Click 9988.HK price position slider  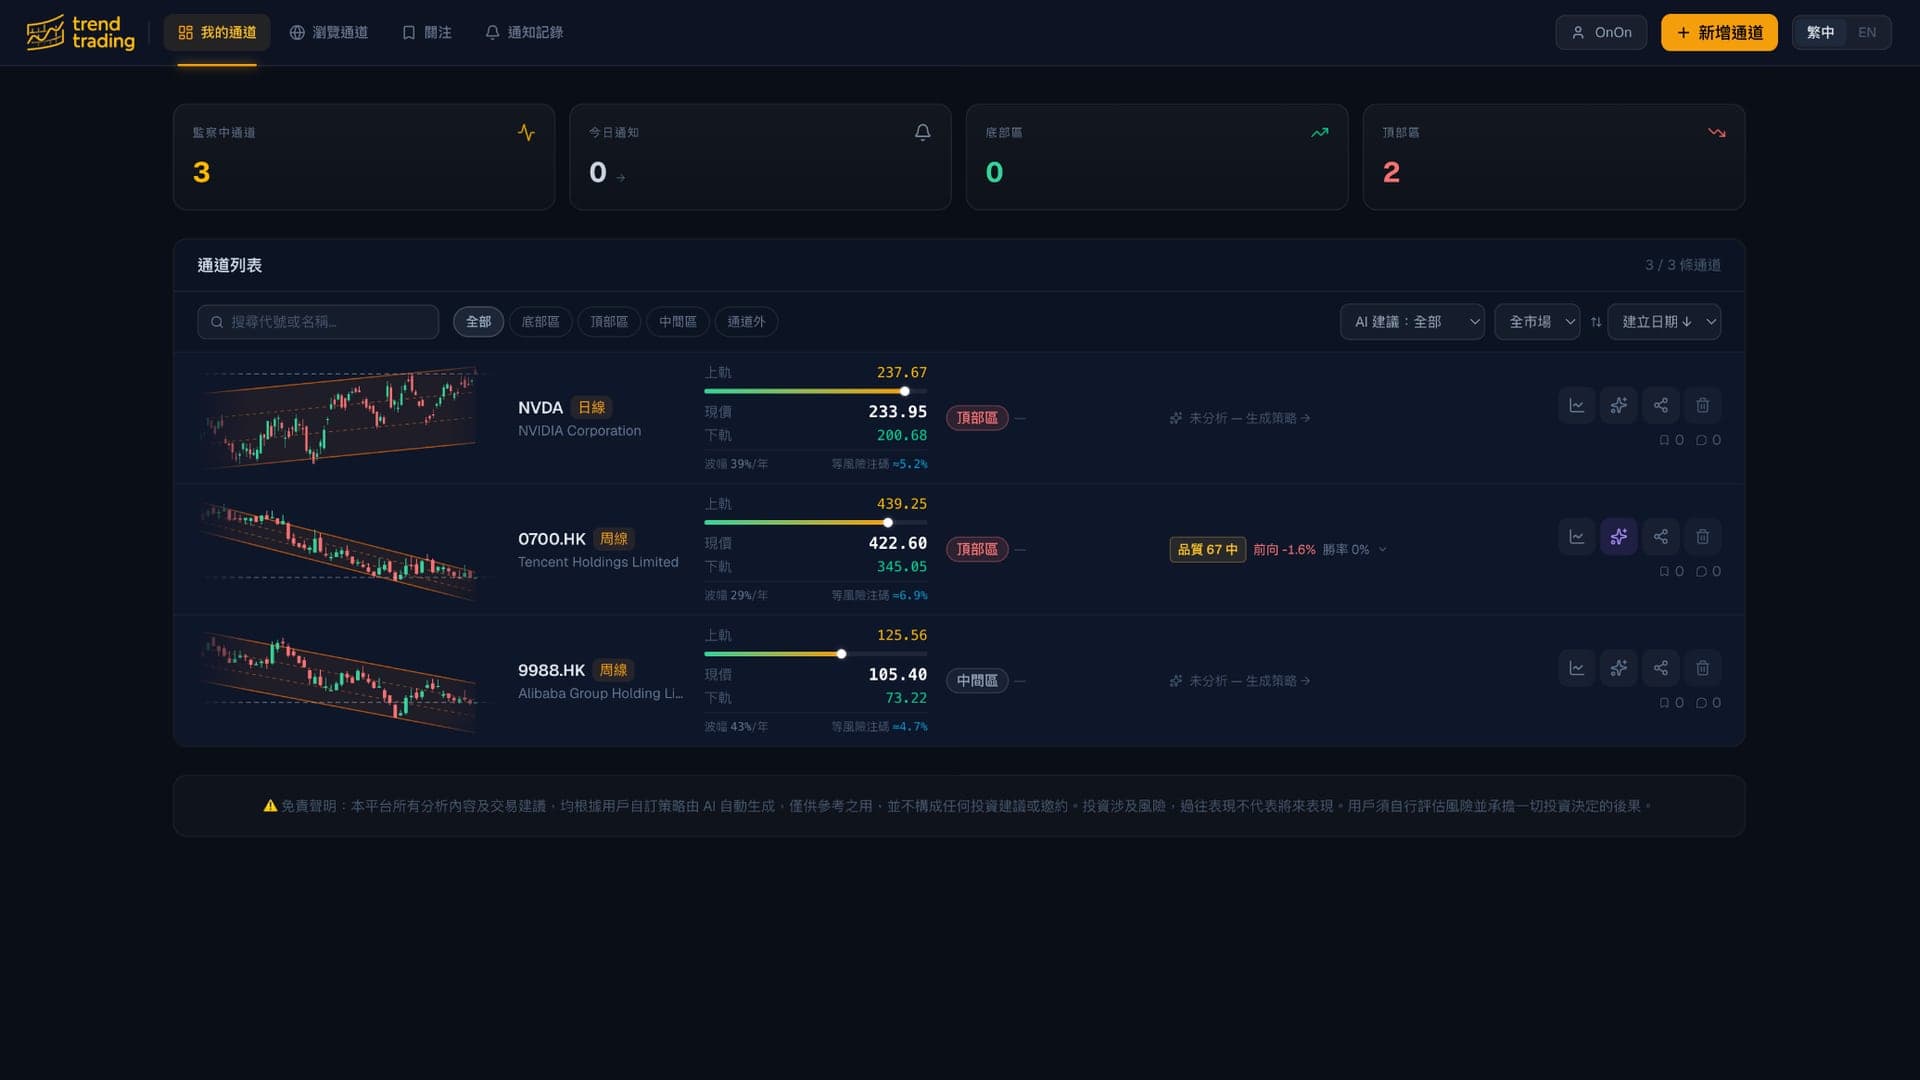coord(815,654)
